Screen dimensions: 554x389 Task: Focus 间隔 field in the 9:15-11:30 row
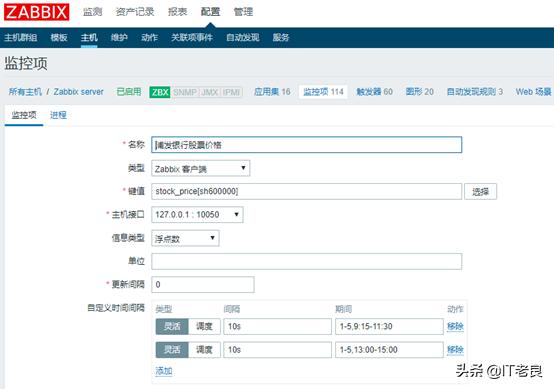click(x=277, y=326)
